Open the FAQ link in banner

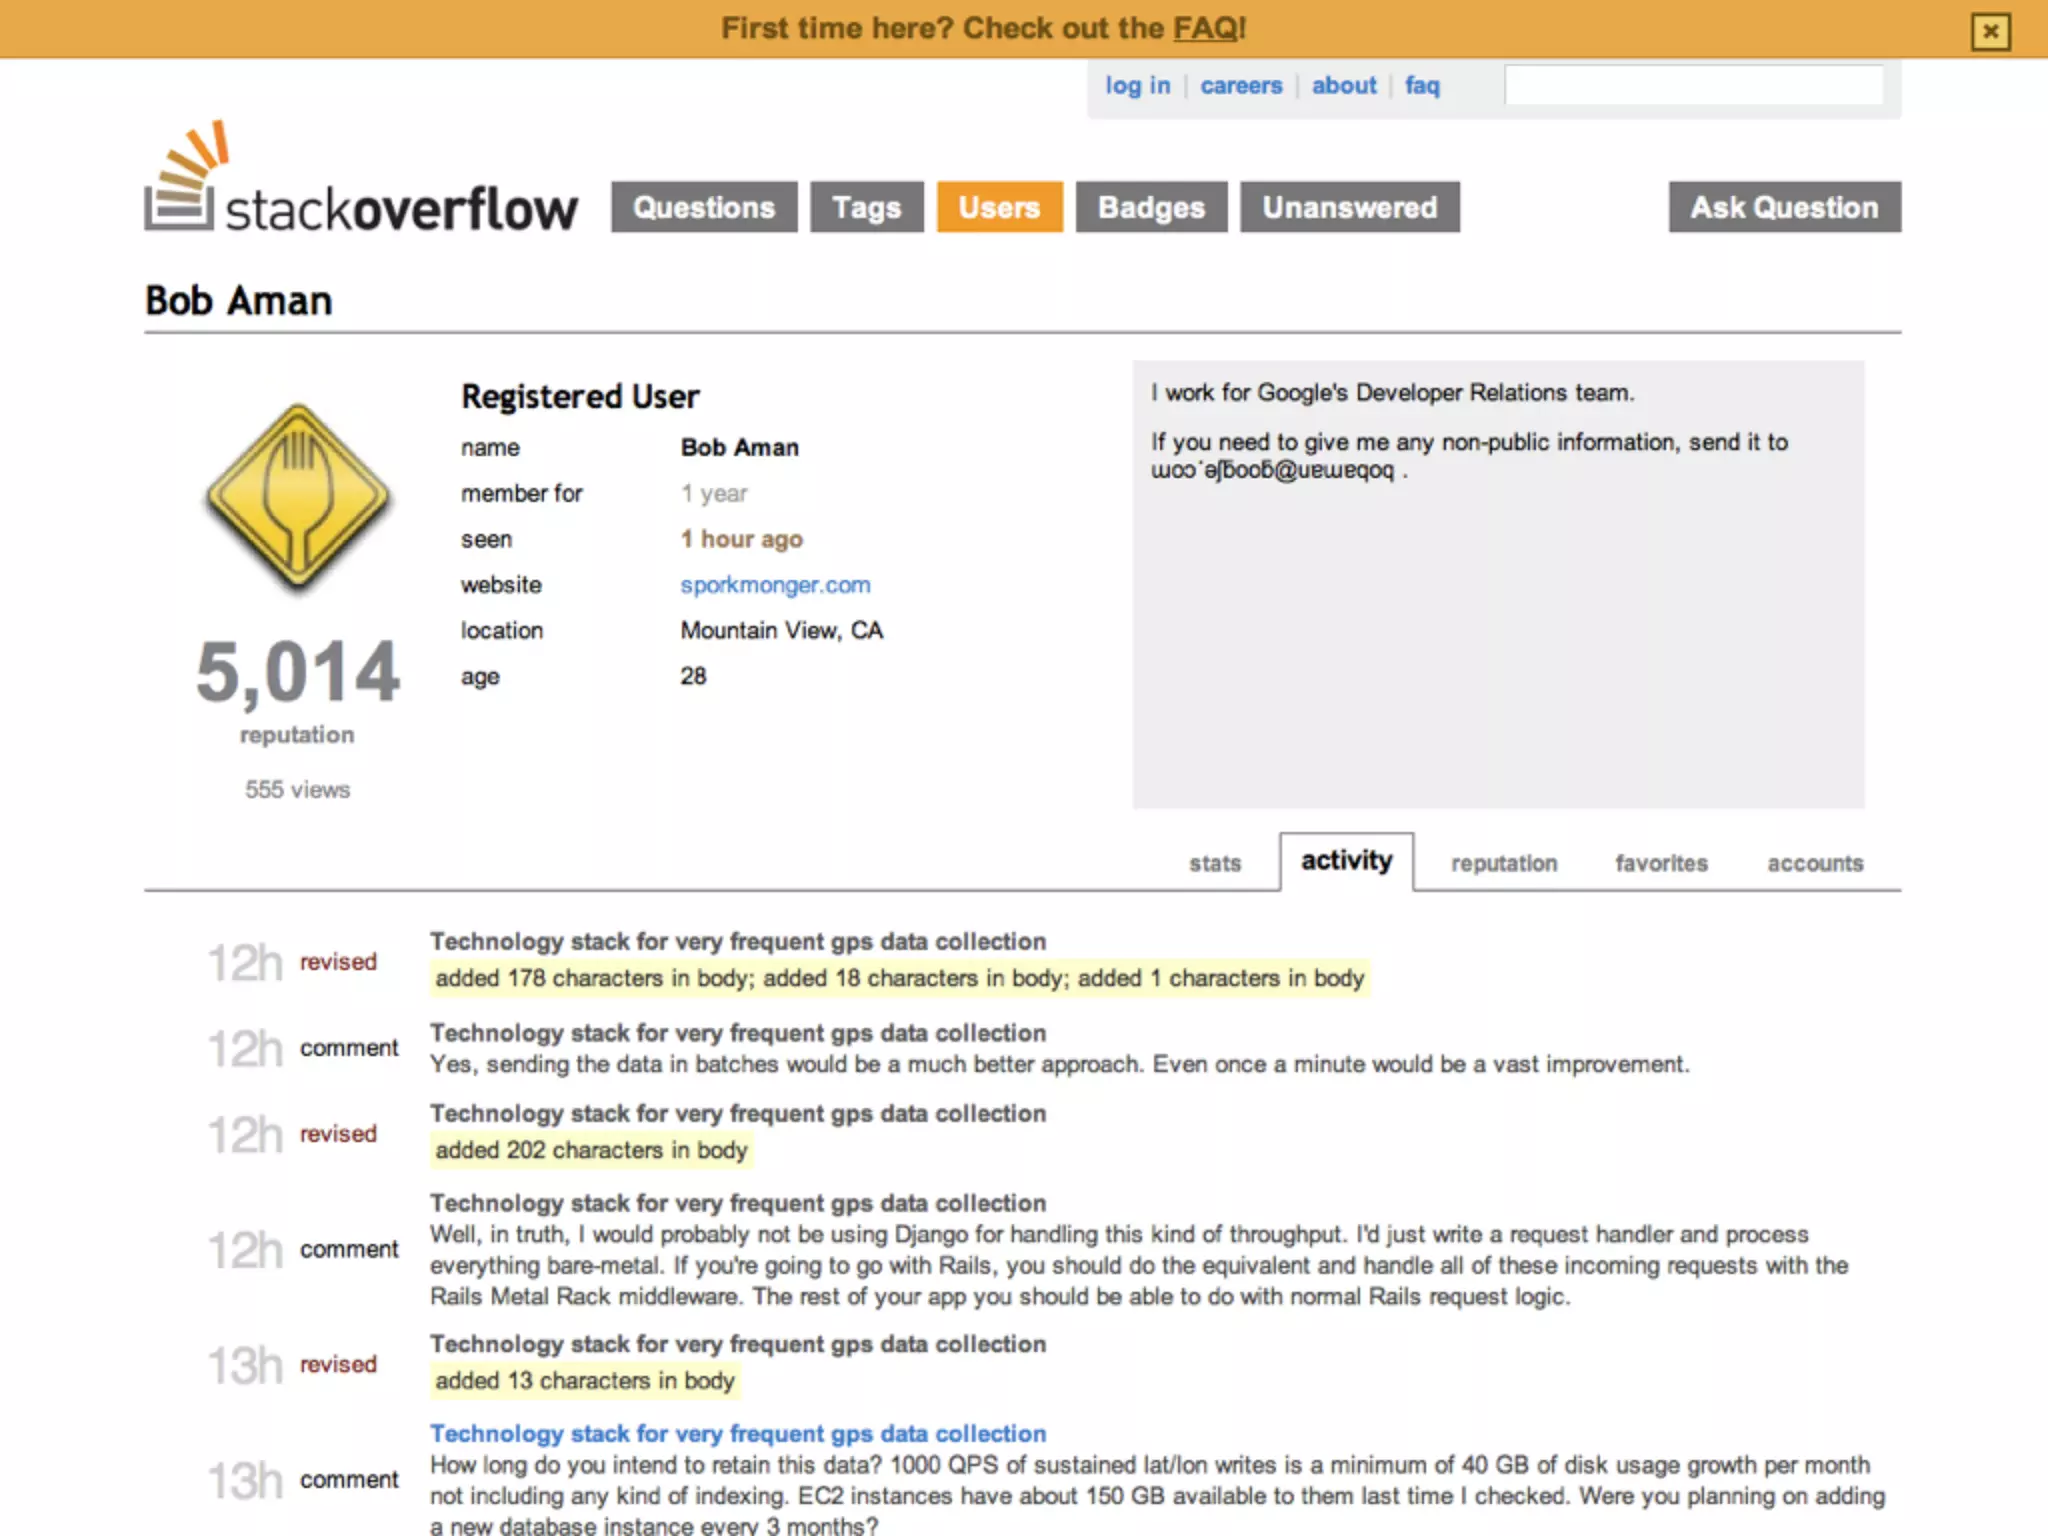1206,28
